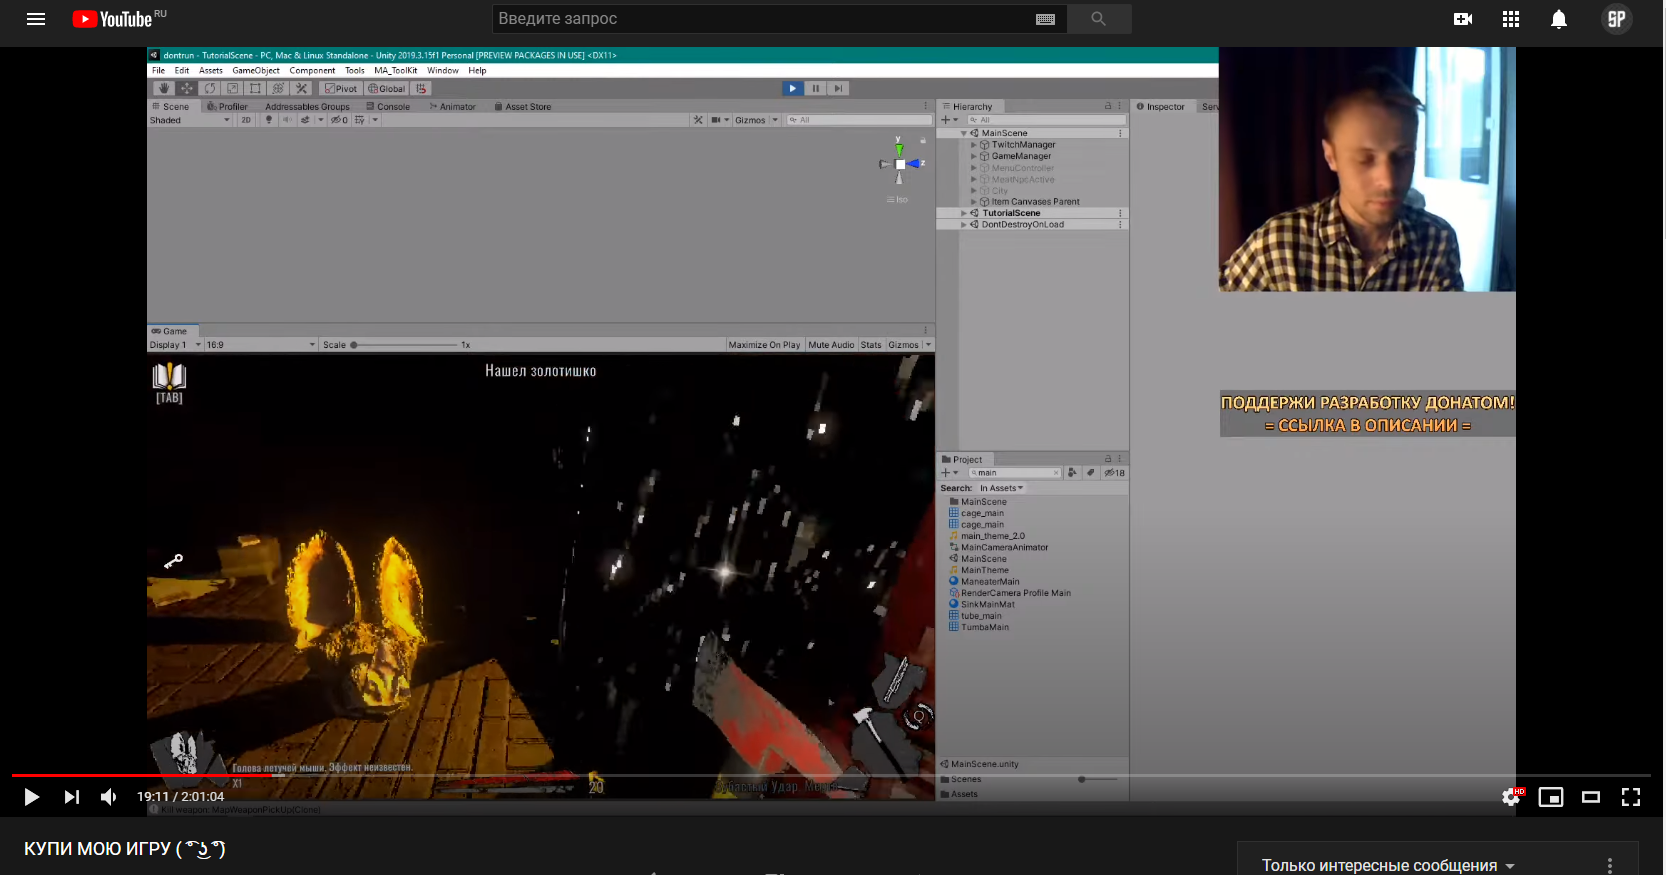The image size is (1666, 875).
Task: Open the 'In Assets' search scope dropdown
Action: pos(1002,488)
